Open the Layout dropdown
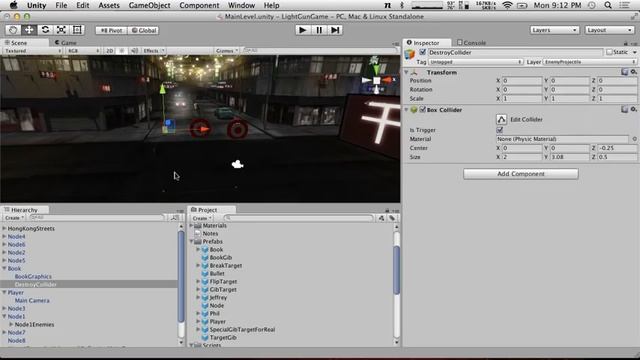 click(x=609, y=30)
